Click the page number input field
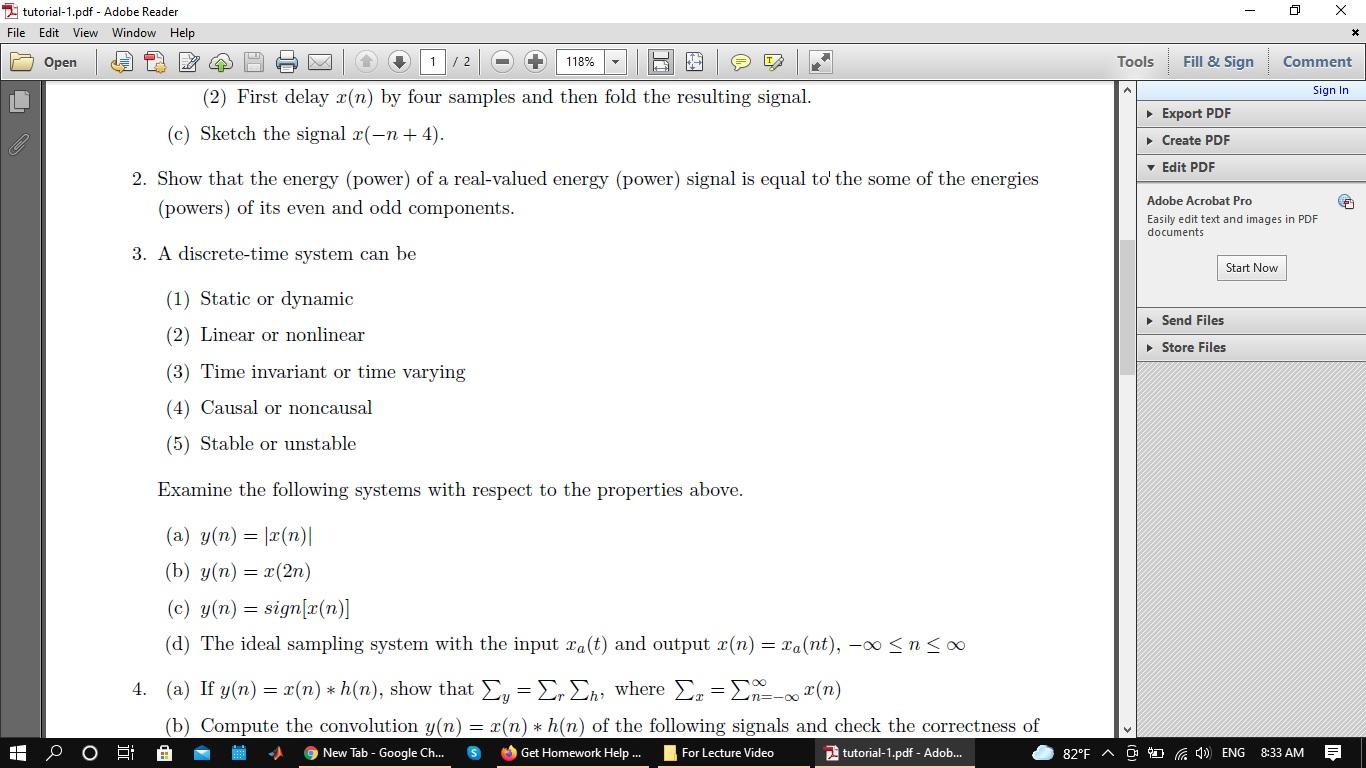This screenshot has height=768, width=1366. click(432, 62)
